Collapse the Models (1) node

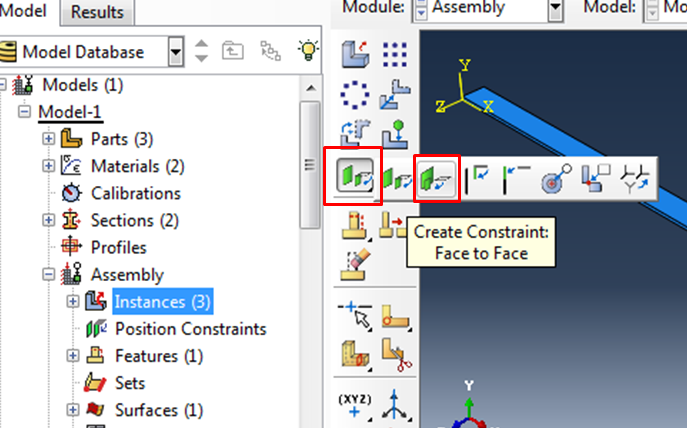3,85
